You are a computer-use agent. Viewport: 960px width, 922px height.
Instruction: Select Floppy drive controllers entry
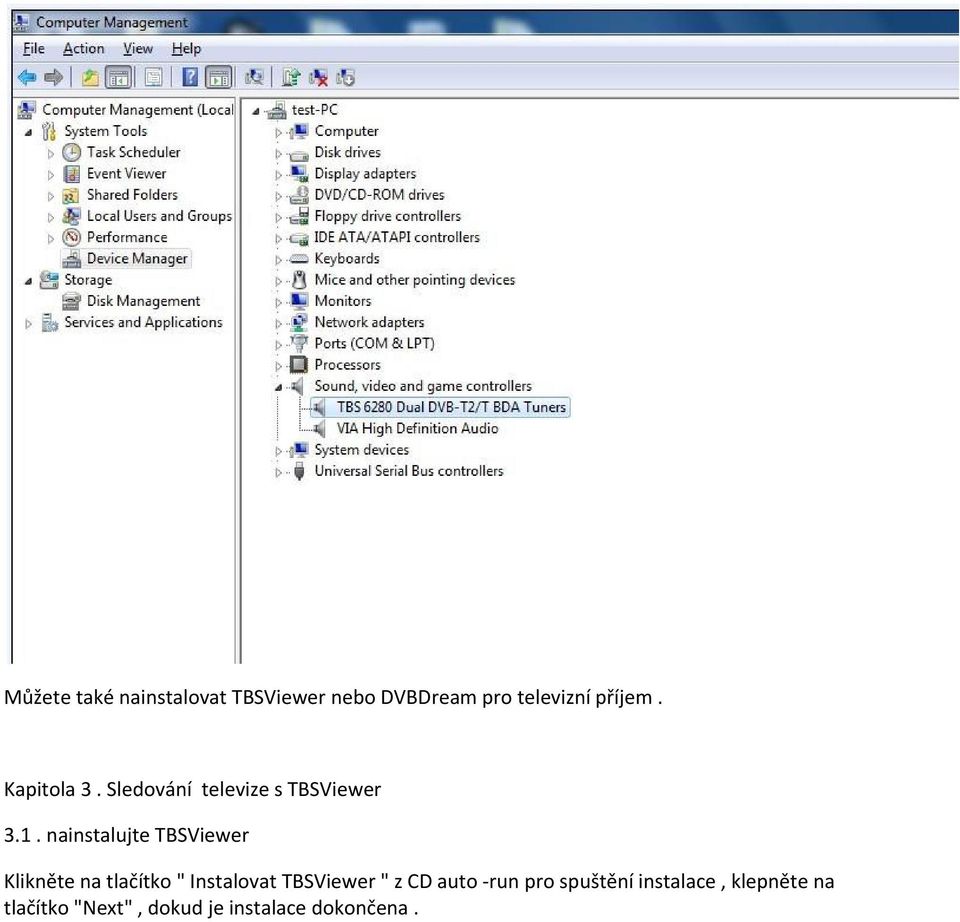coord(387,216)
